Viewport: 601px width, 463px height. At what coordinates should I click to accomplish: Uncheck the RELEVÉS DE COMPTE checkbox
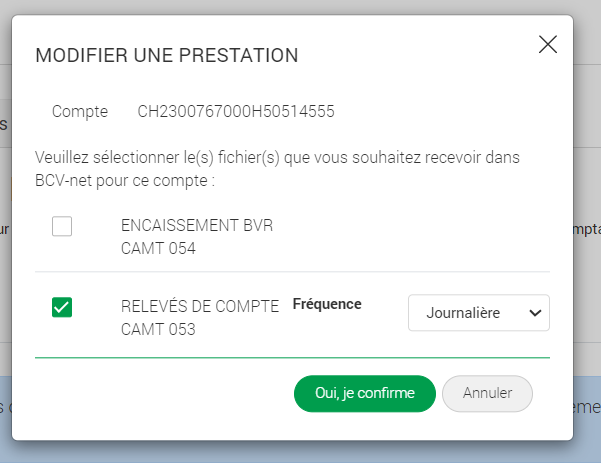click(x=62, y=308)
